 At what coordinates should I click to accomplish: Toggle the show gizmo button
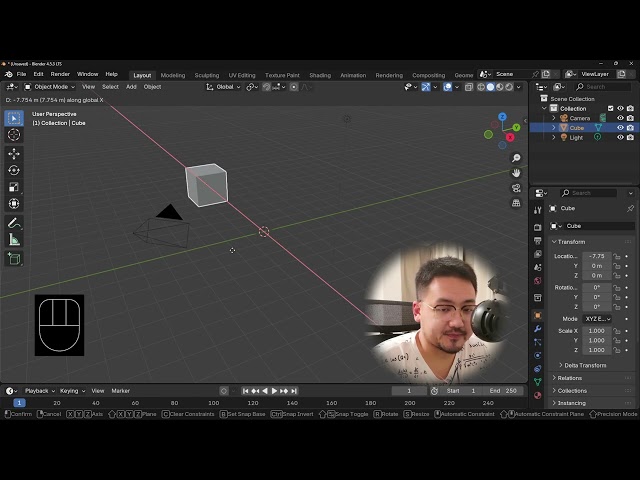426,87
